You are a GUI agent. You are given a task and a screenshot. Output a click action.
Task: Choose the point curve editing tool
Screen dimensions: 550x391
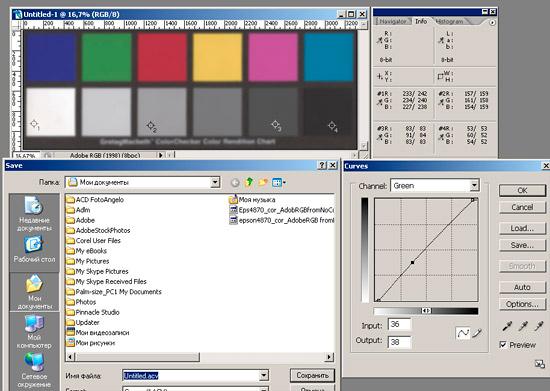coord(463,333)
